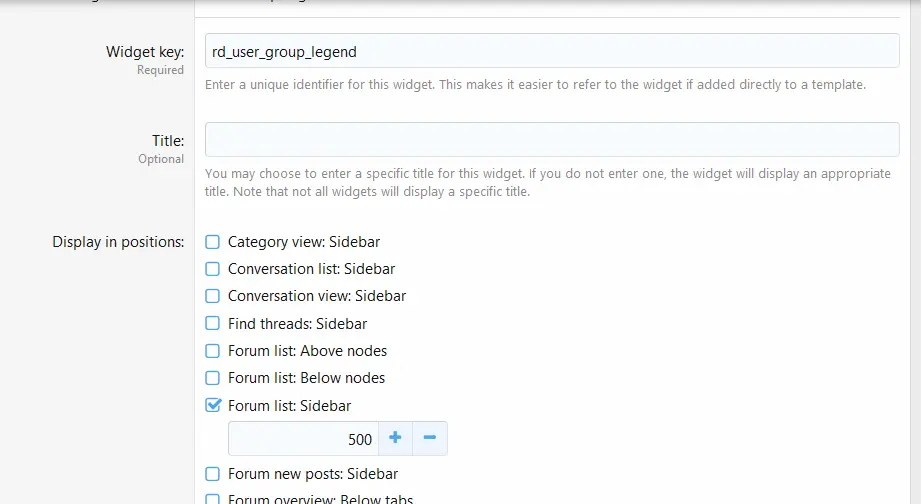Increase display order with plus icon
Viewport: 922px width, 504px height.
(395, 438)
